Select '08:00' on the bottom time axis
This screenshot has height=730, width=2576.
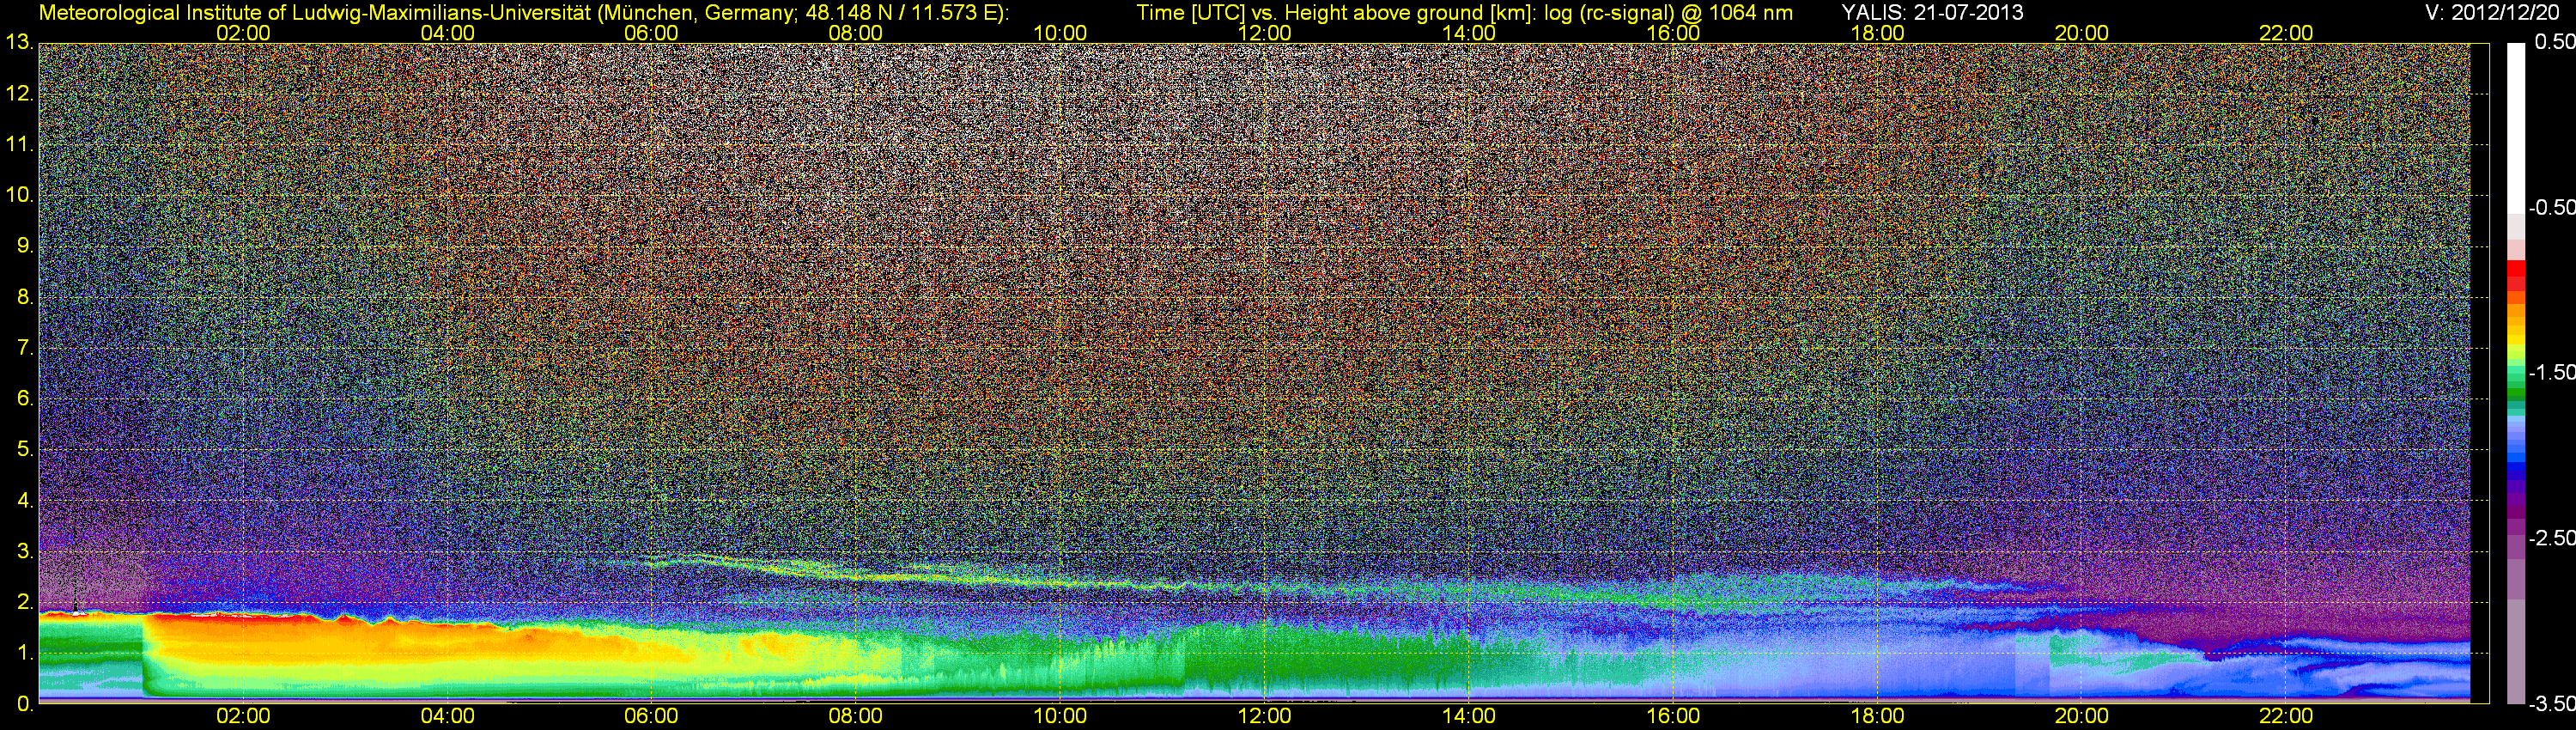pyautogui.click(x=856, y=717)
